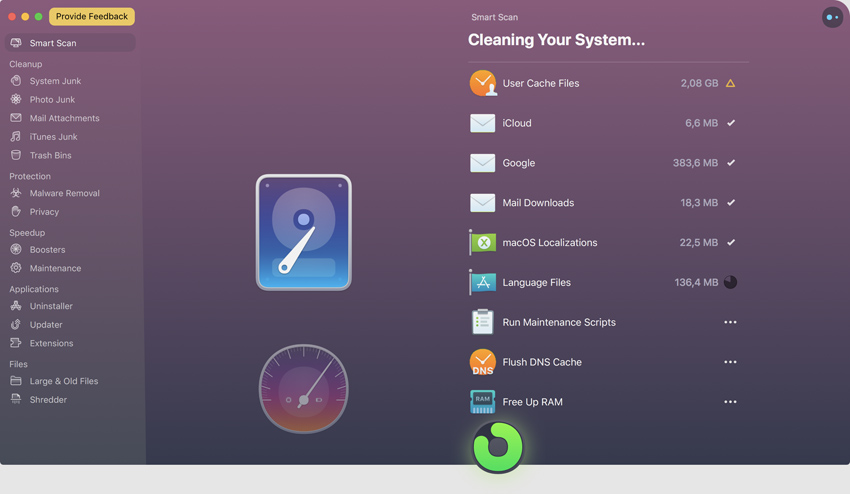Click the "6,6 MB" iCloud size
Screen dimensions: 850x494
click(x=701, y=123)
